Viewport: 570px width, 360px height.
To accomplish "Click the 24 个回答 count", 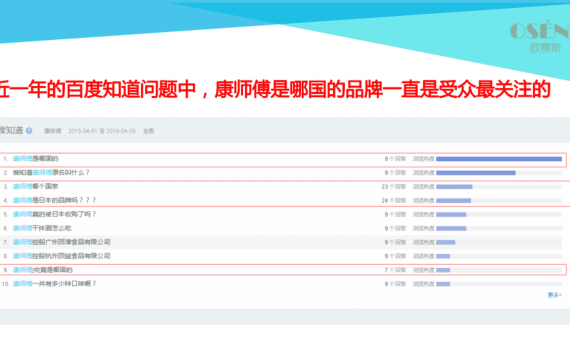I will [x=393, y=200].
